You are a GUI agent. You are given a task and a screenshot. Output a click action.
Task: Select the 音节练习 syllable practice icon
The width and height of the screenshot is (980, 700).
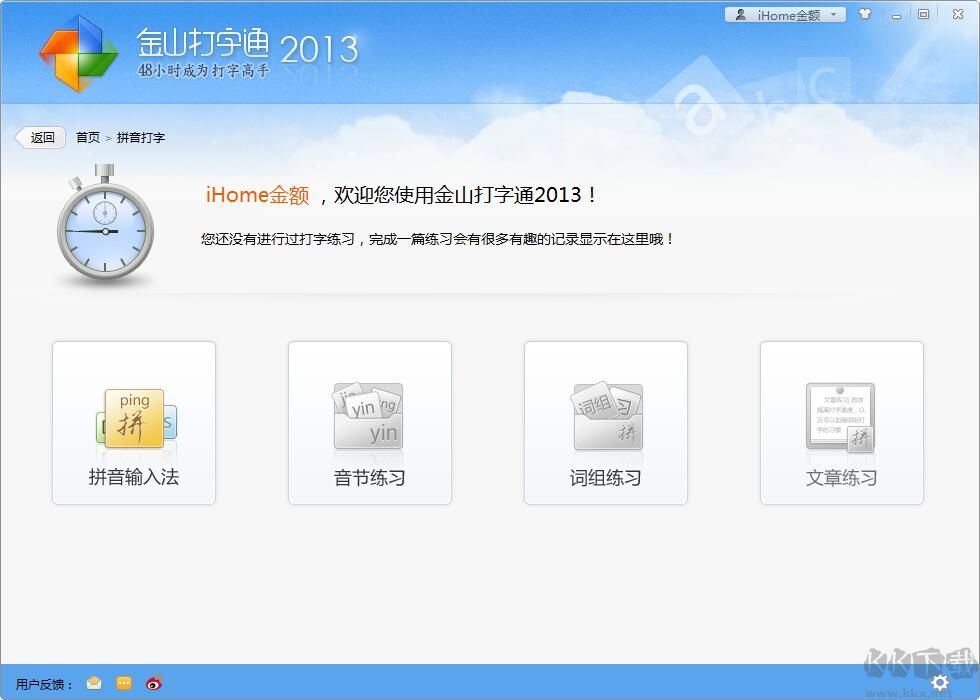click(368, 422)
